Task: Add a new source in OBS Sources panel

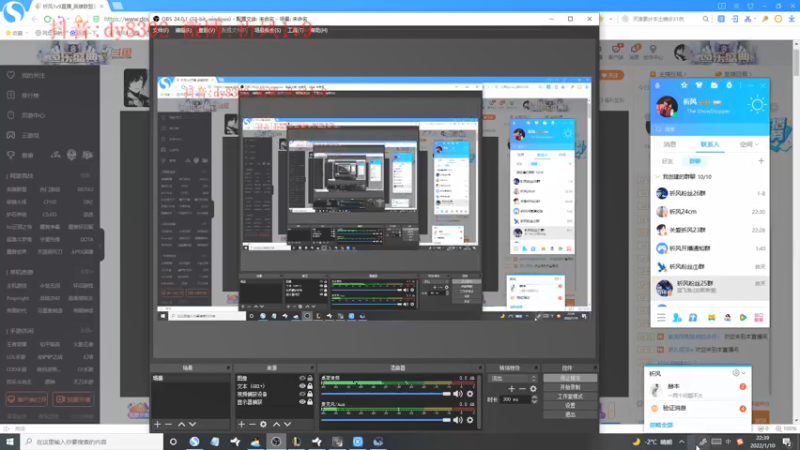Action: [x=241, y=424]
